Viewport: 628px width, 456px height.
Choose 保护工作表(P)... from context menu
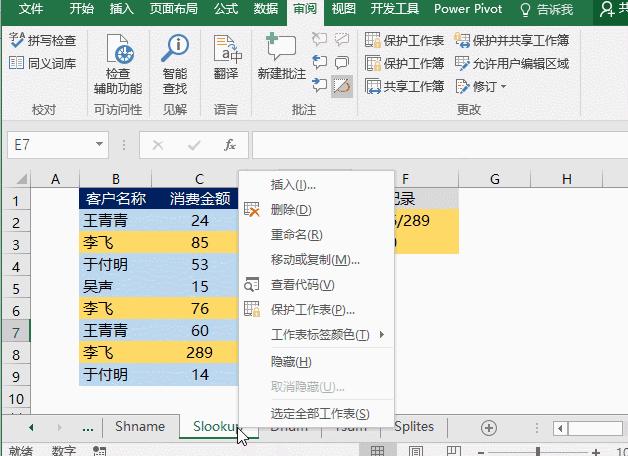click(316, 309)
